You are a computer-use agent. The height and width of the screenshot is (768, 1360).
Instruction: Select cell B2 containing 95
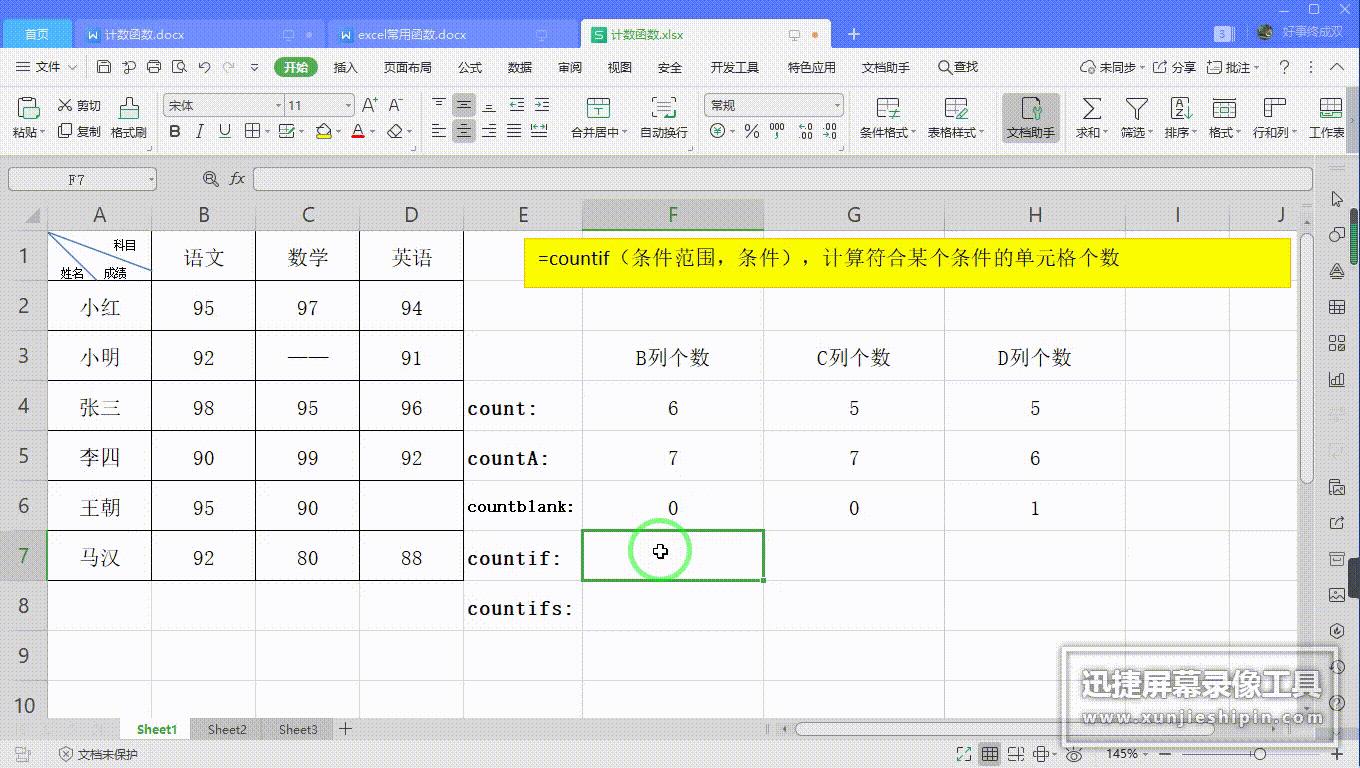[x=204, y=307]
